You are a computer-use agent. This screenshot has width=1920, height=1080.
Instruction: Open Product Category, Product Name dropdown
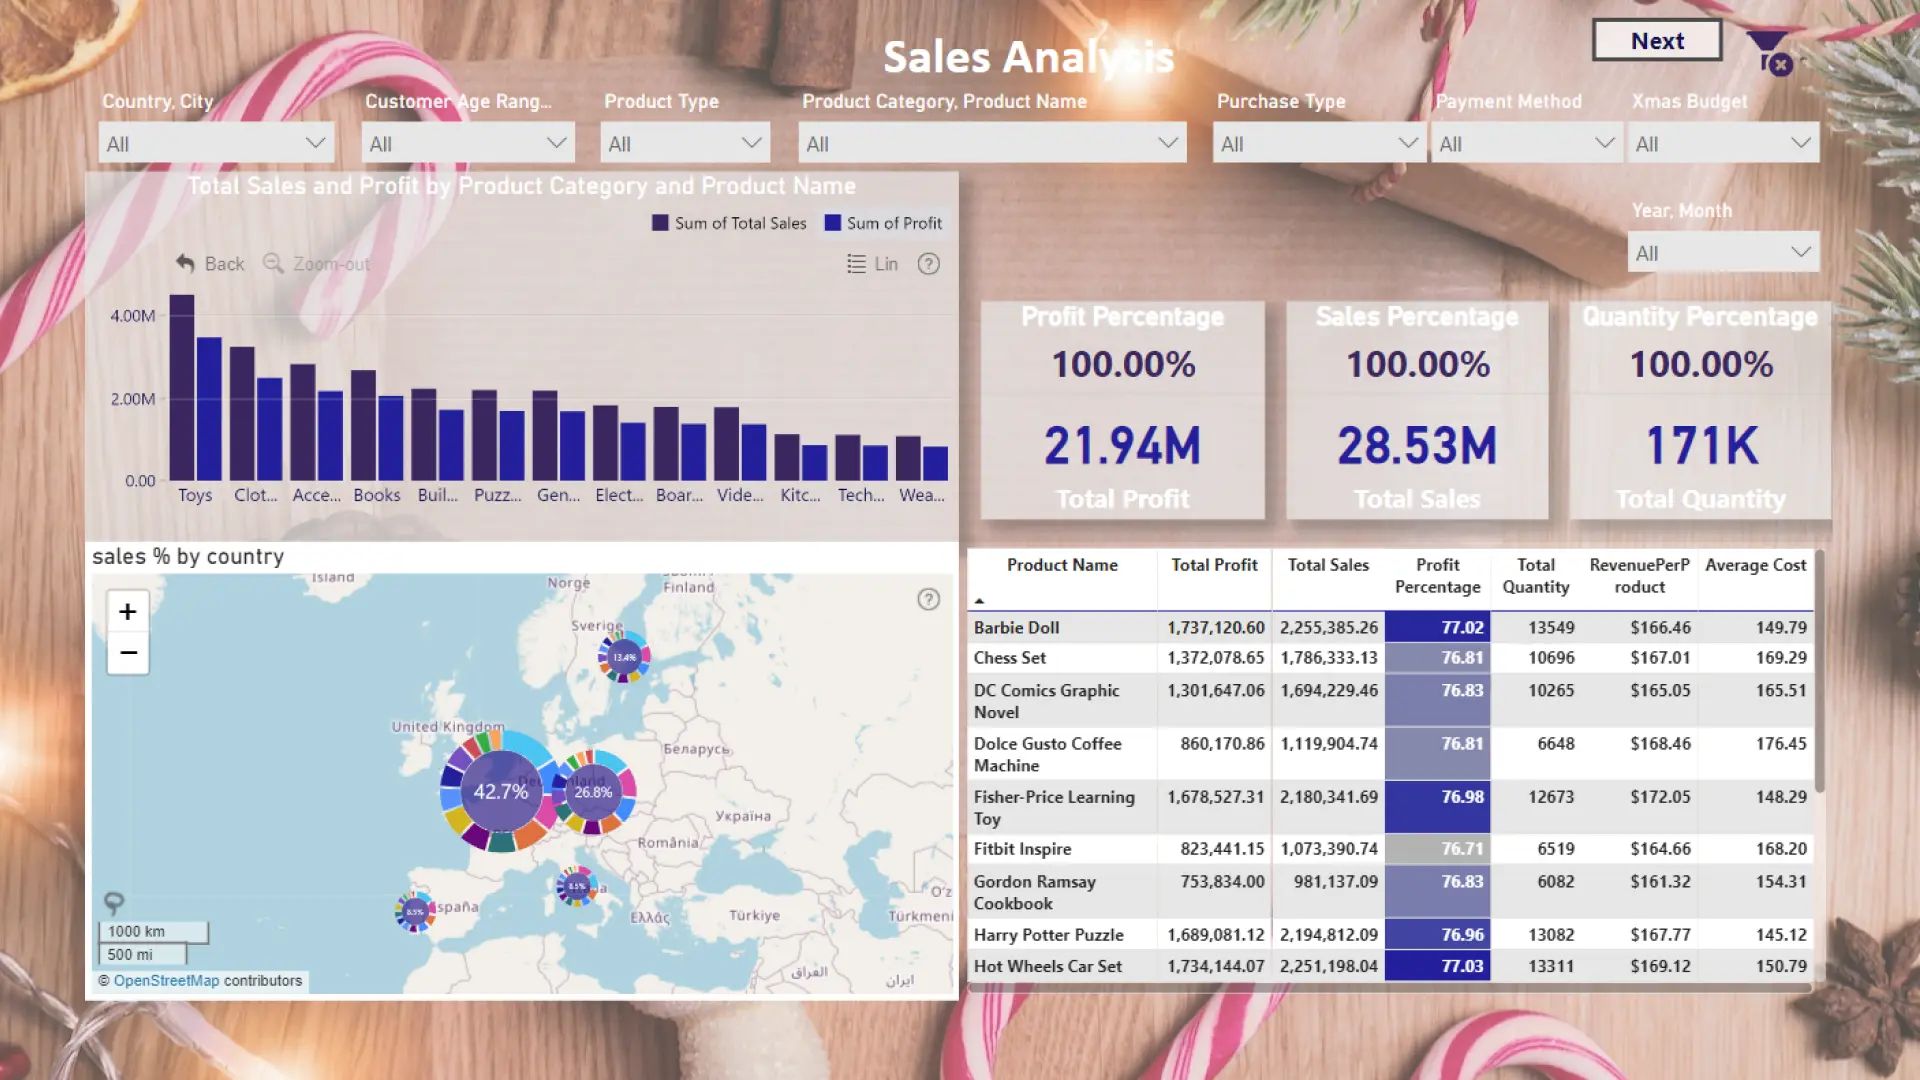pyautogui.click(x=992, y=143)
